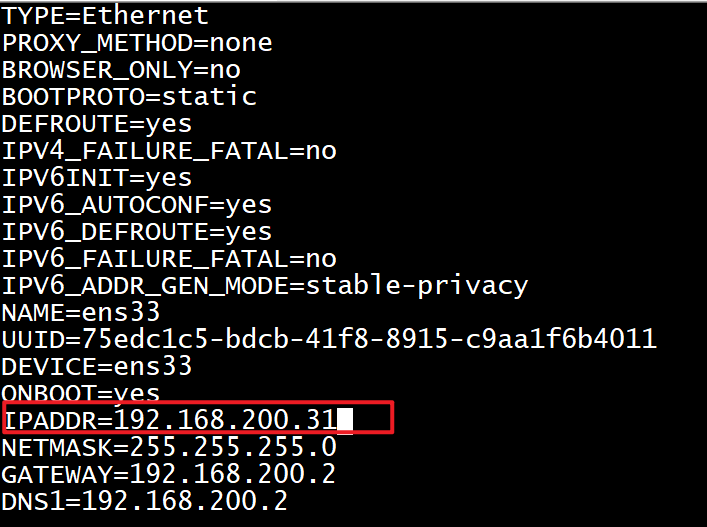Screen dimensions: 707x527
Task: Place cursor on PROXY_METHOD=none line
Action: pos(137,43)
